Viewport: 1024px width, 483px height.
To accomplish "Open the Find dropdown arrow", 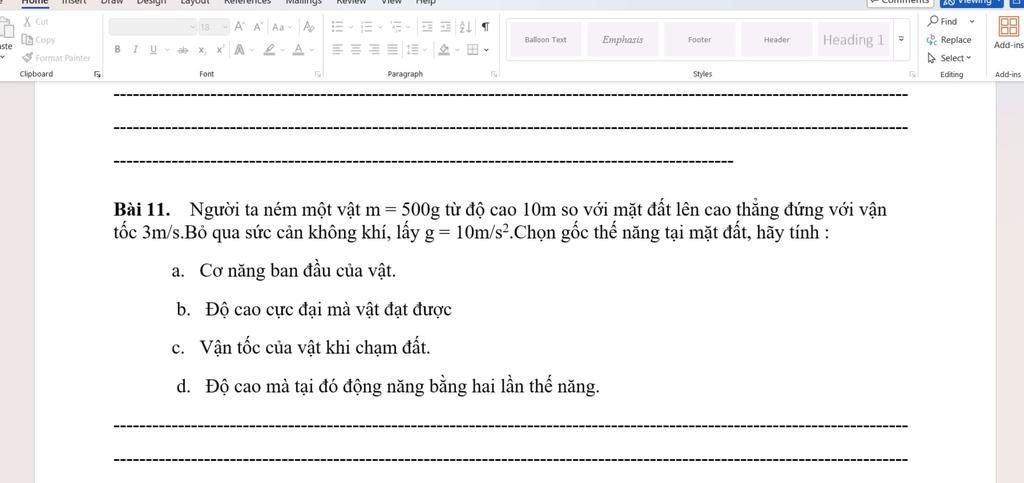I will [x=972, y=22].
